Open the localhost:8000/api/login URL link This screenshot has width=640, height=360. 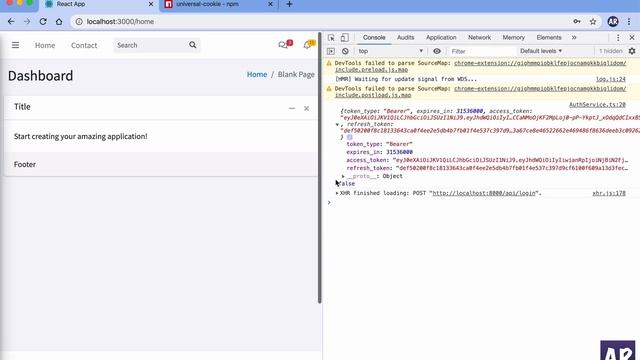[484, 193]
